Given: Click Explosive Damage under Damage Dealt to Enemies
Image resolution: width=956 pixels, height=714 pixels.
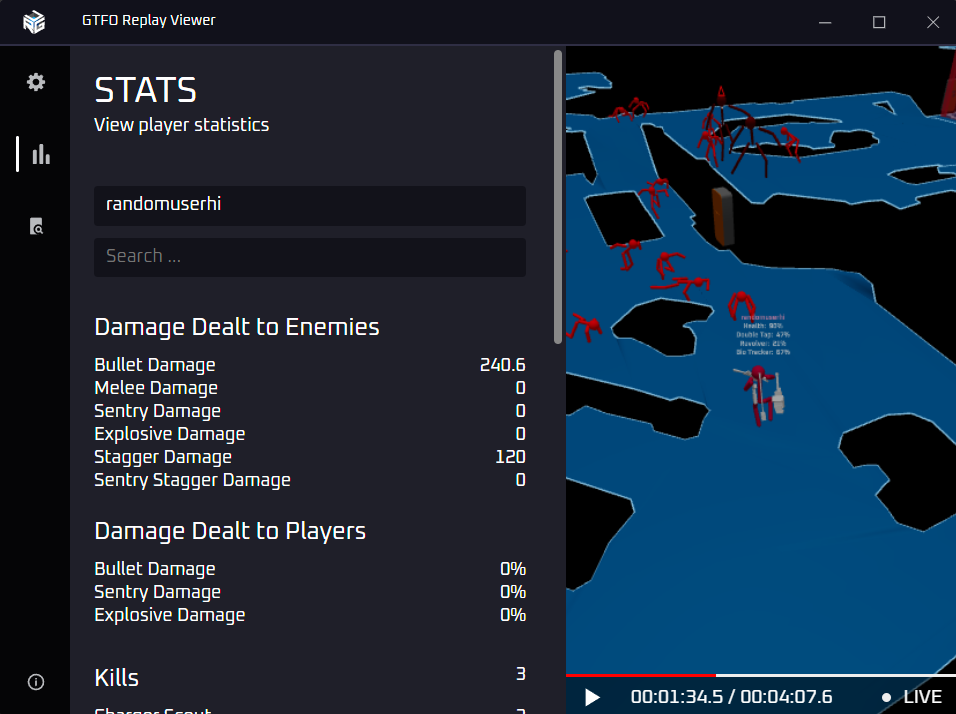Looking at the screenshot, I should [x=169, y=434].
